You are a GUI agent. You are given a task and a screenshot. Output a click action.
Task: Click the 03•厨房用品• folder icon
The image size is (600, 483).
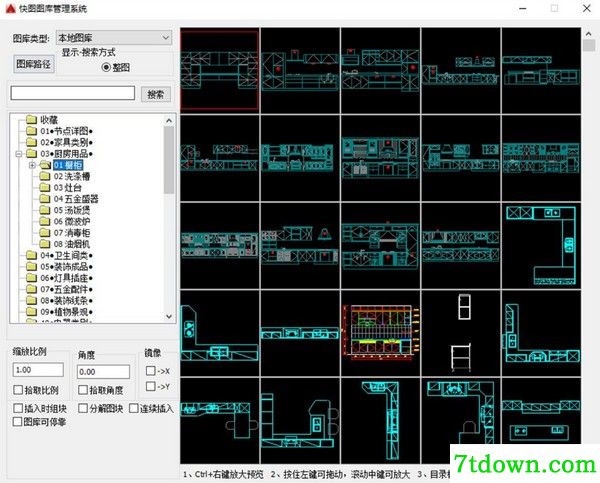coord(31,154)
